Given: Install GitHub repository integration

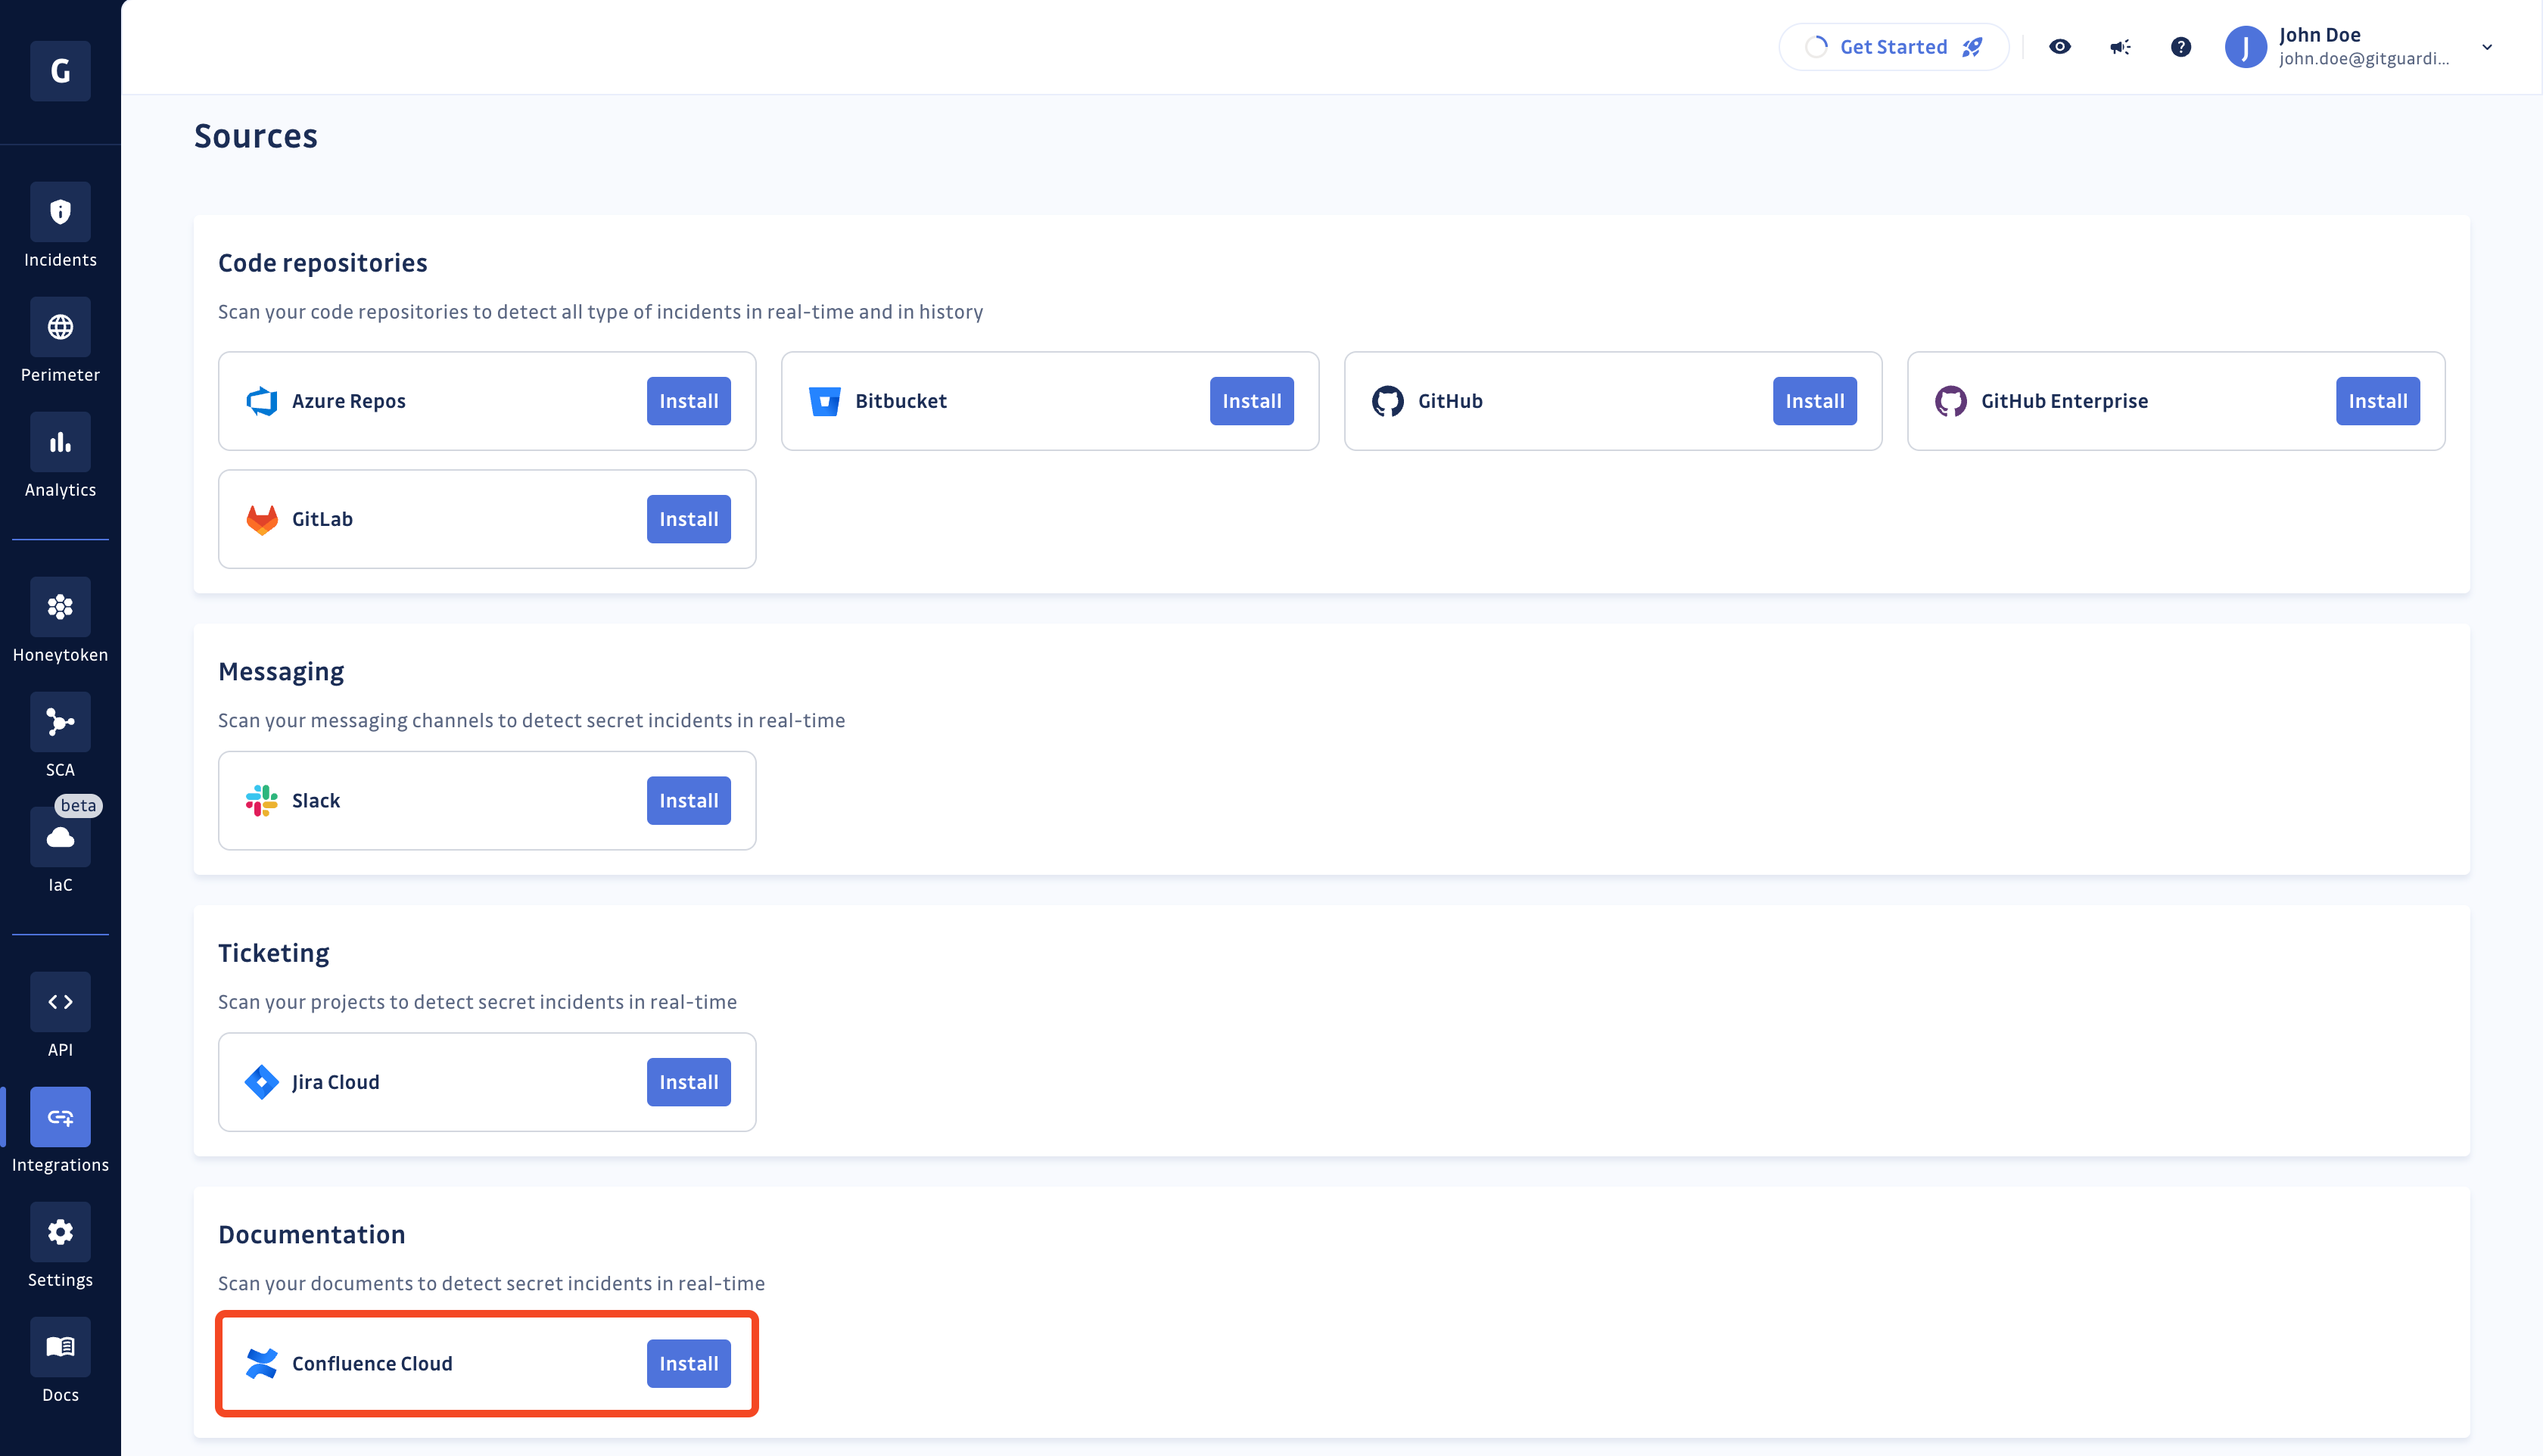Looking at the screenshot, I should pos(1813,400).
